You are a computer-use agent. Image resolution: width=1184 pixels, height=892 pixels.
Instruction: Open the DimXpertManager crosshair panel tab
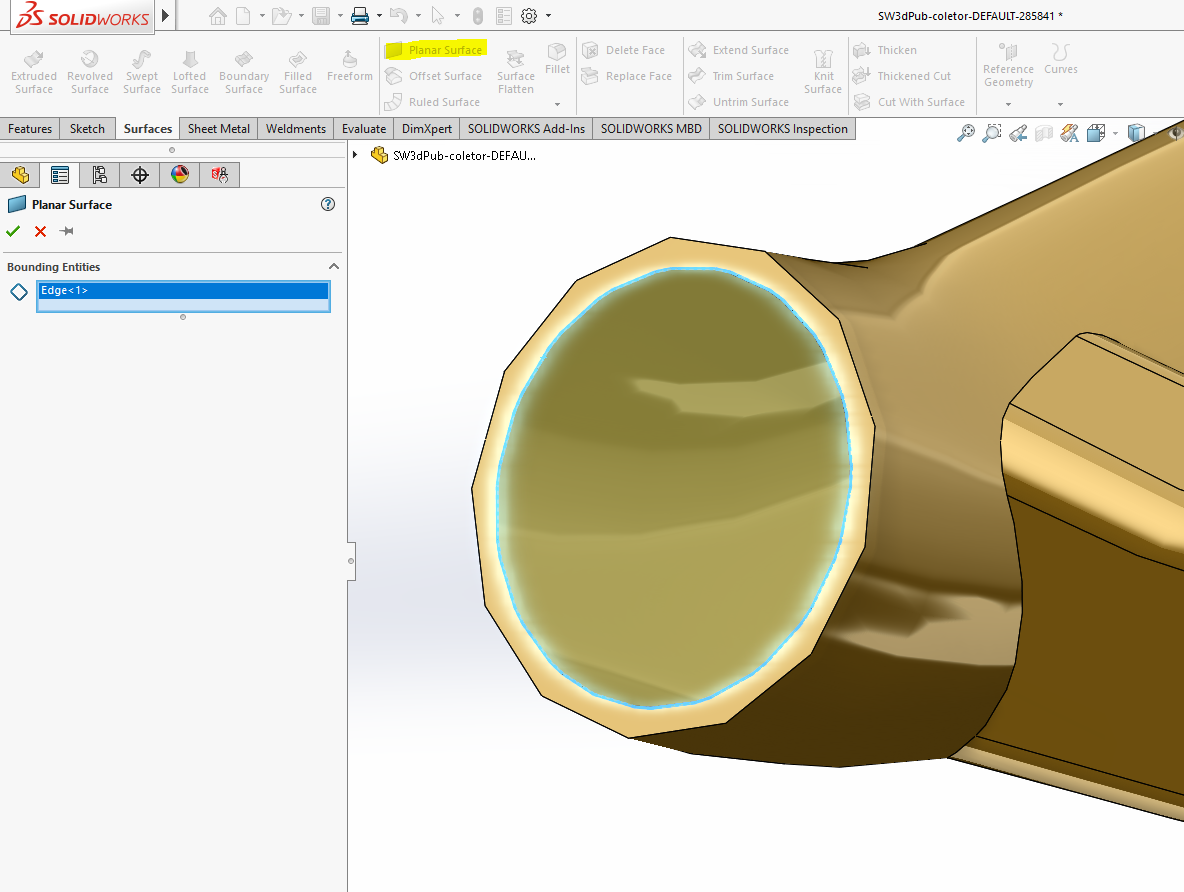point(140,175)
